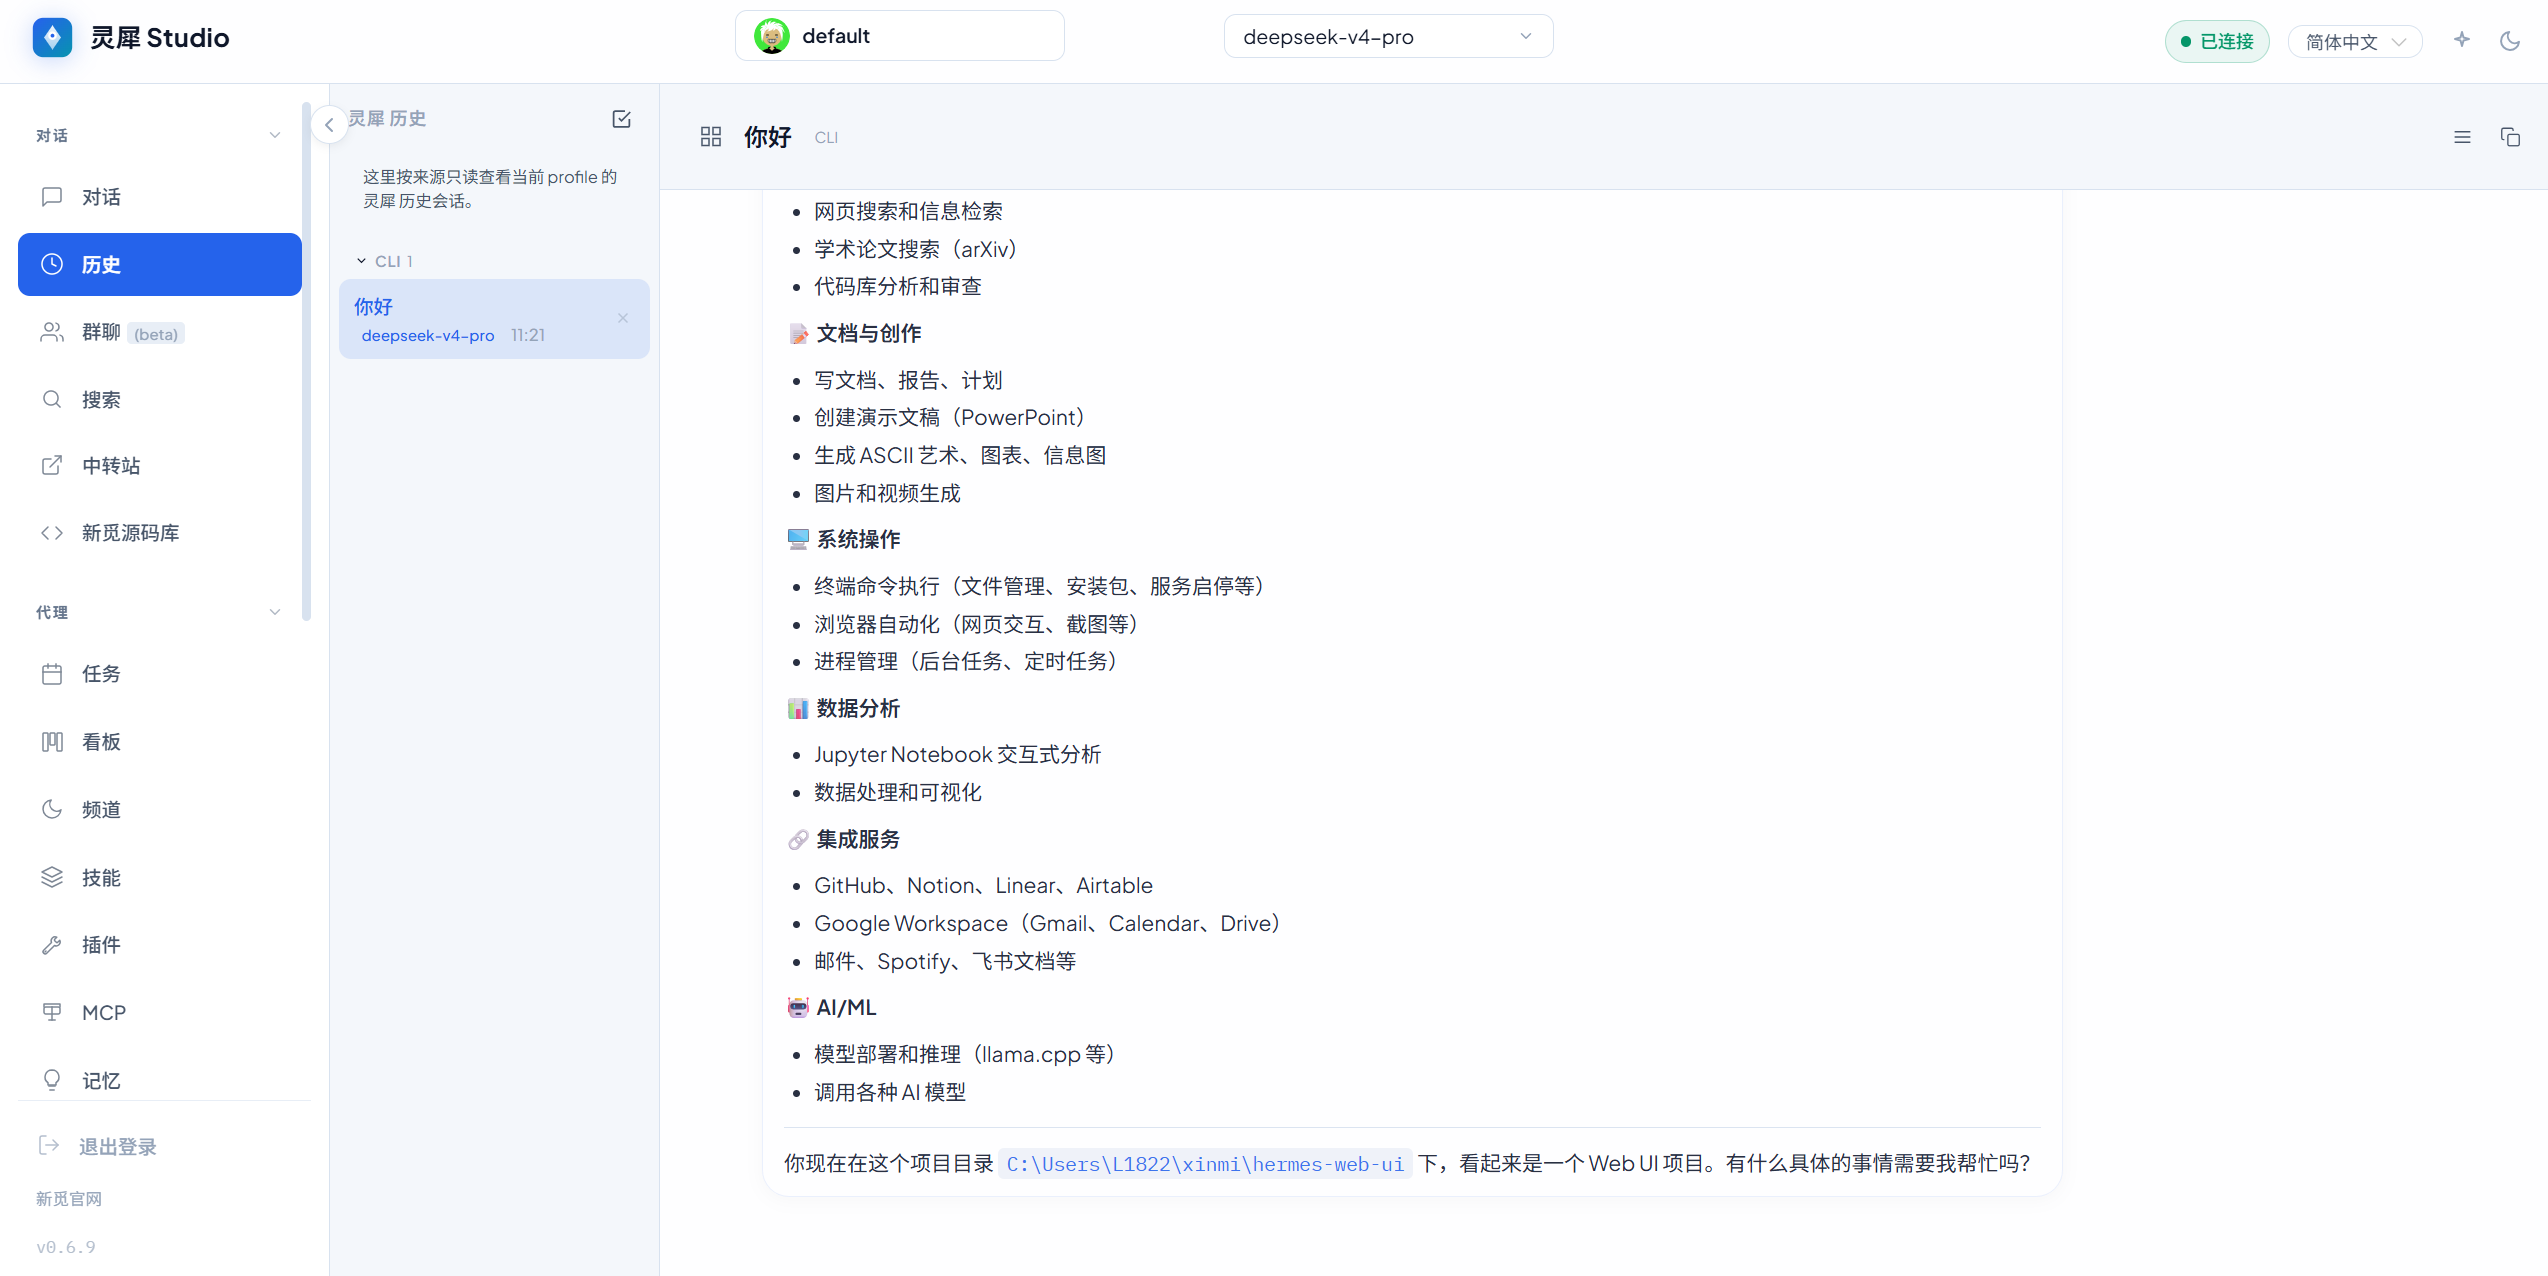Click the 已连接 connection status badge
This screenshot has width=2548, height=1276.
pyautogui.click(x=2217, y=41)
